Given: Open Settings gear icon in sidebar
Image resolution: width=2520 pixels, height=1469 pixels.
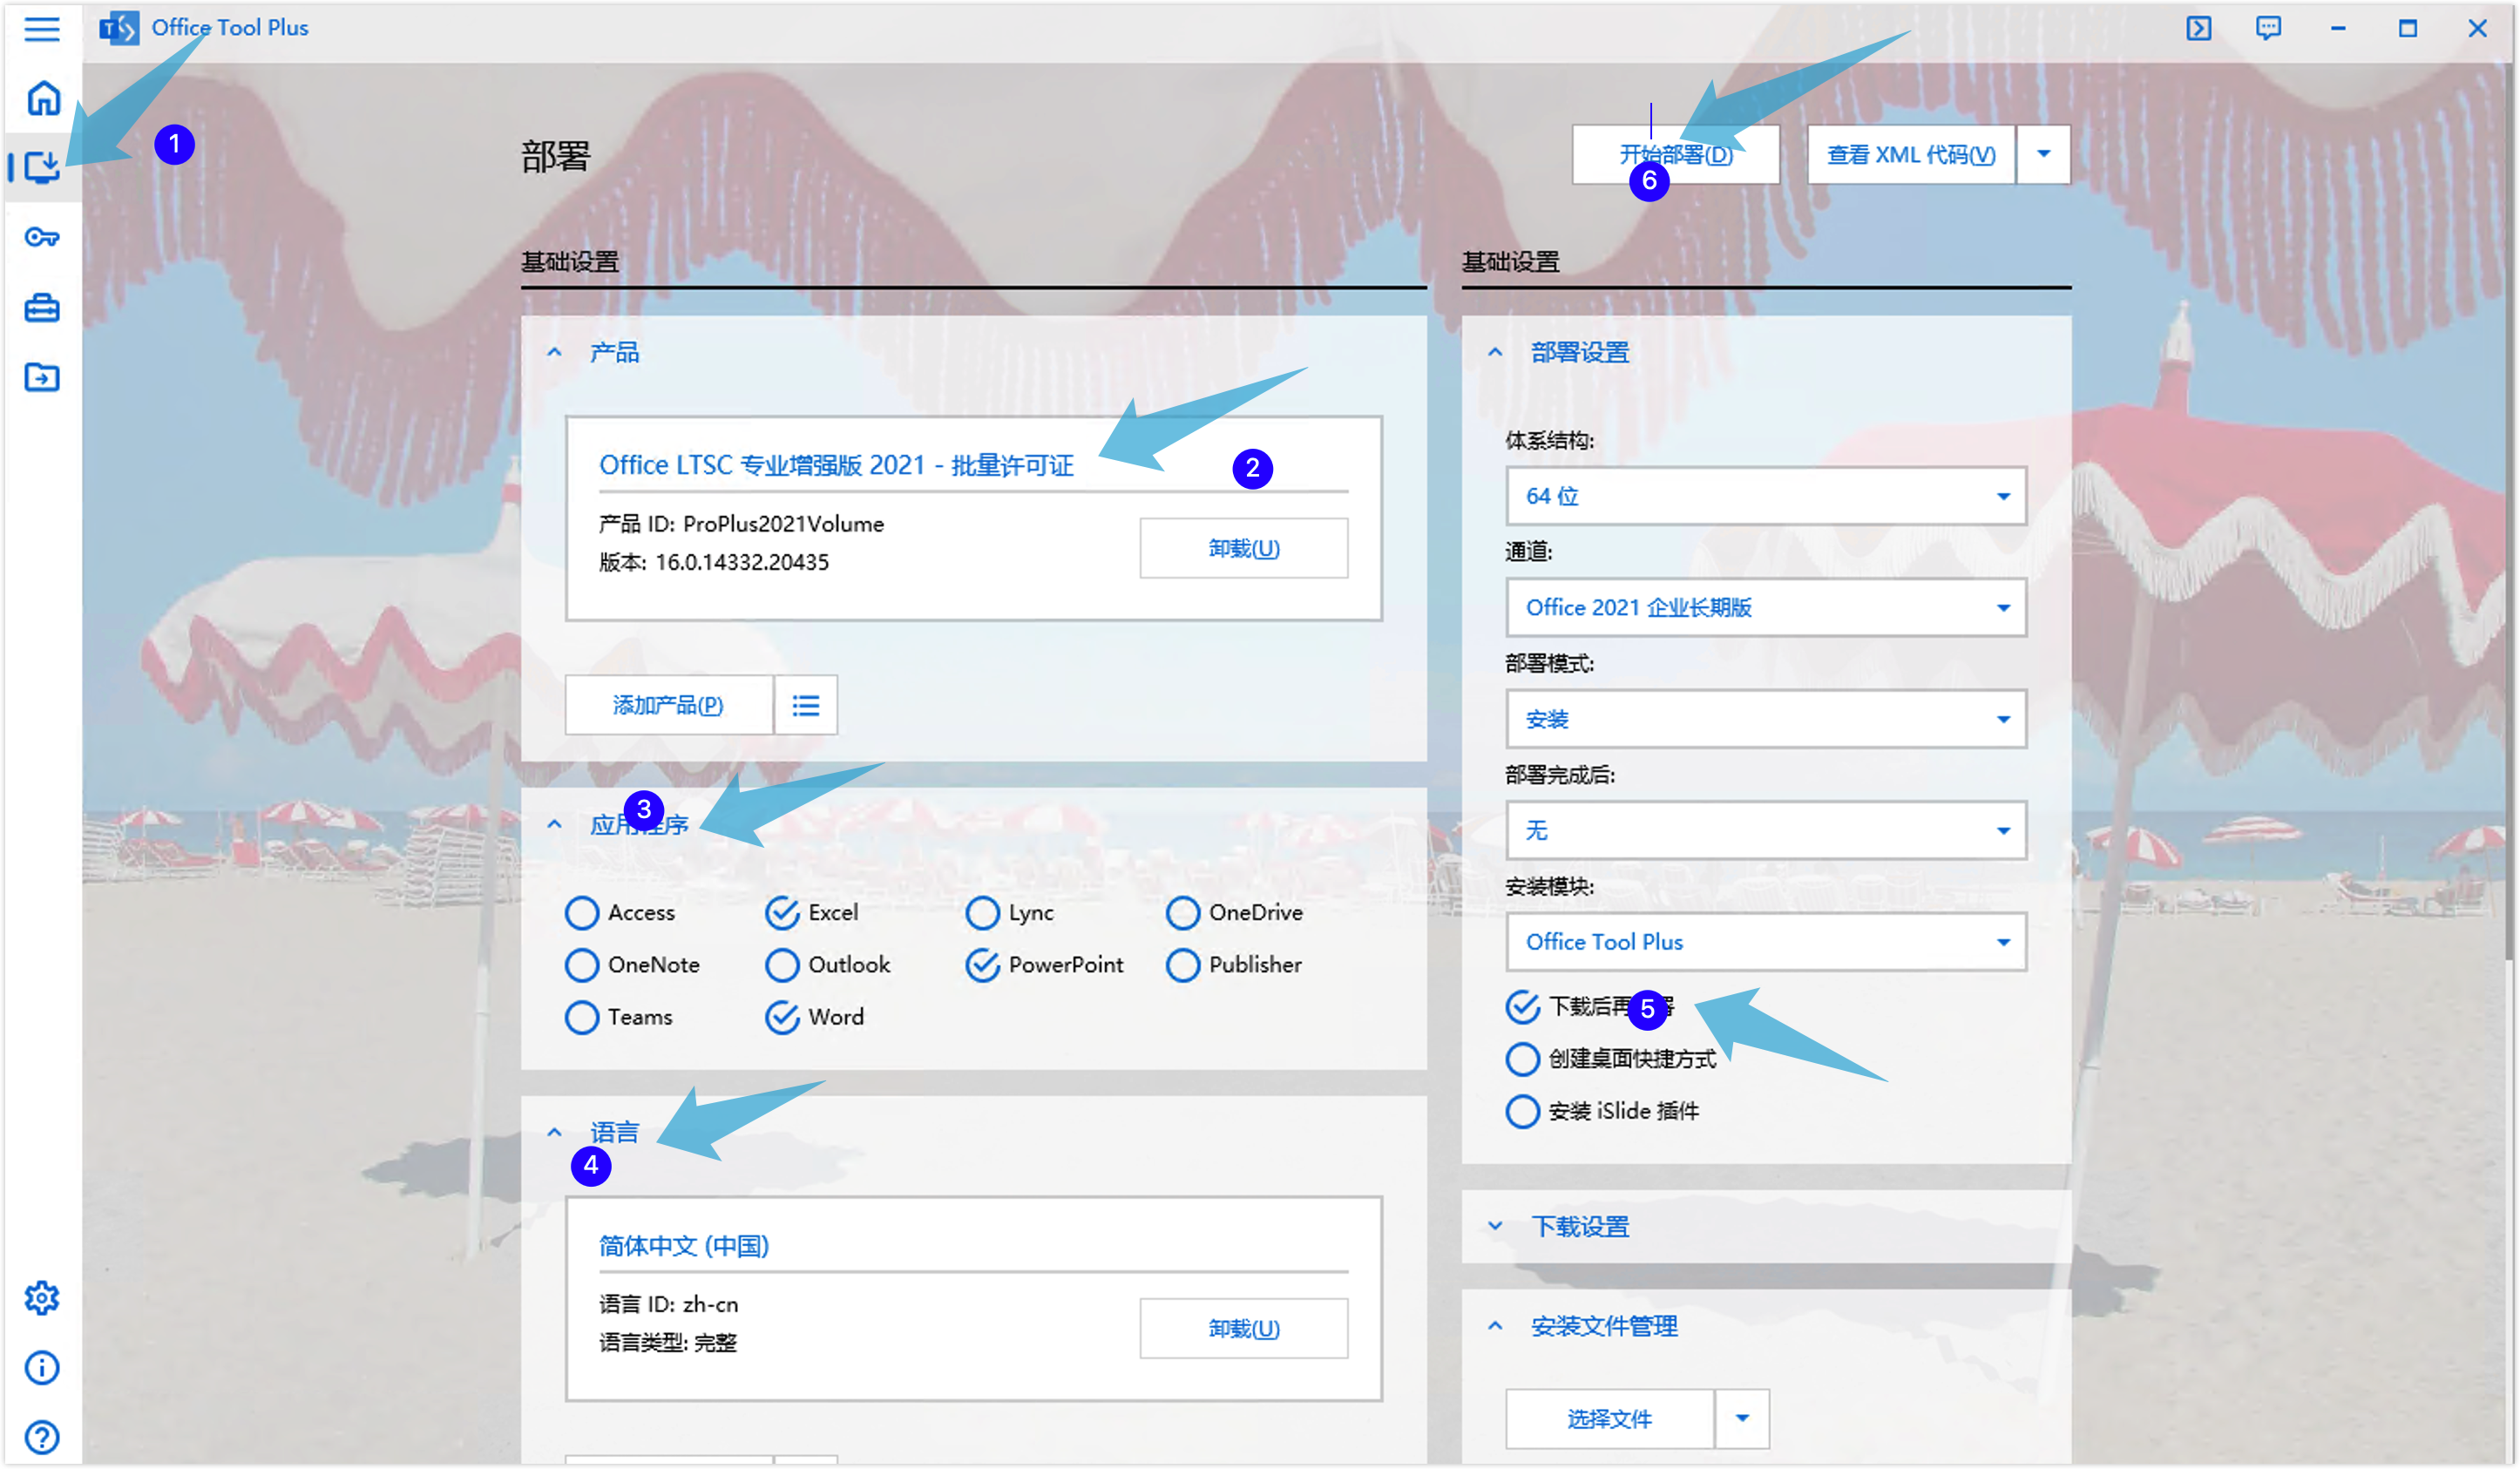Looking at the screenshot, I should click(x=42, y=1298).
